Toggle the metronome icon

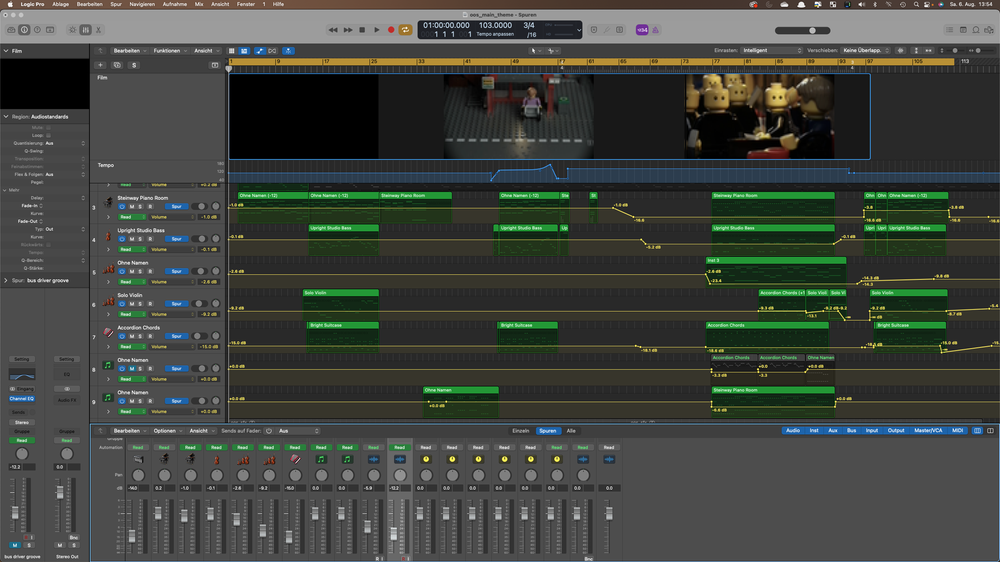655,30
